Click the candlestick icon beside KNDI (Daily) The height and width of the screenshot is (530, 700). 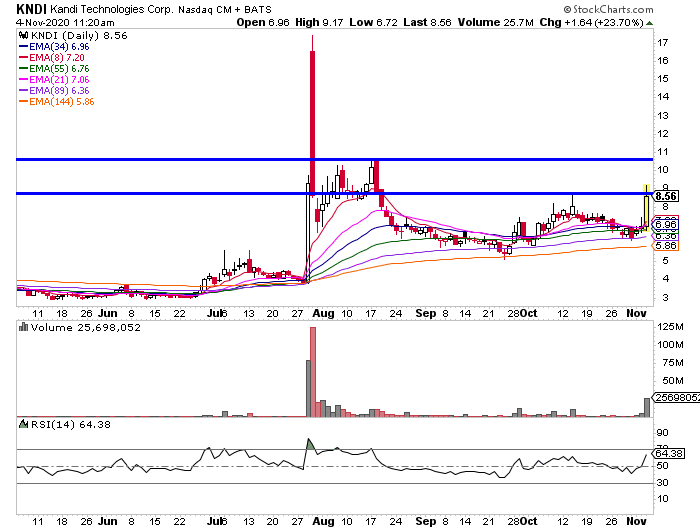pos(24,35)
